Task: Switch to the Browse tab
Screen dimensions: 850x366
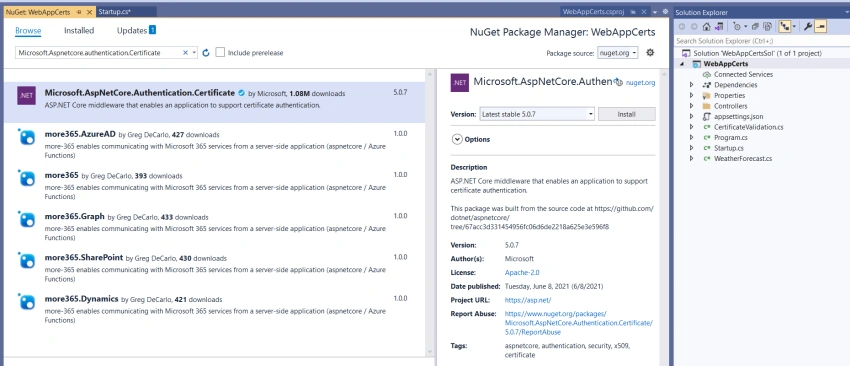Action: (28, 31)
